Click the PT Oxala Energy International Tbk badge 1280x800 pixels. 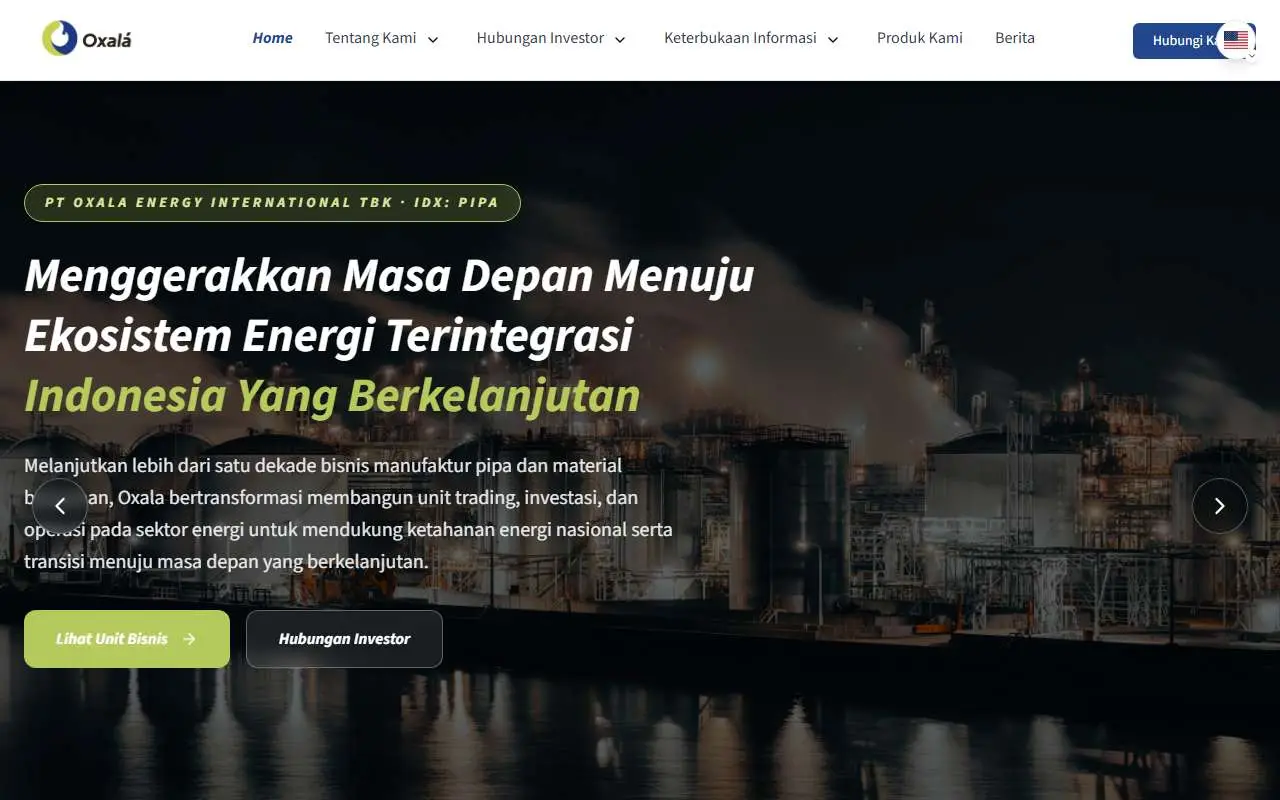point(272,202)
